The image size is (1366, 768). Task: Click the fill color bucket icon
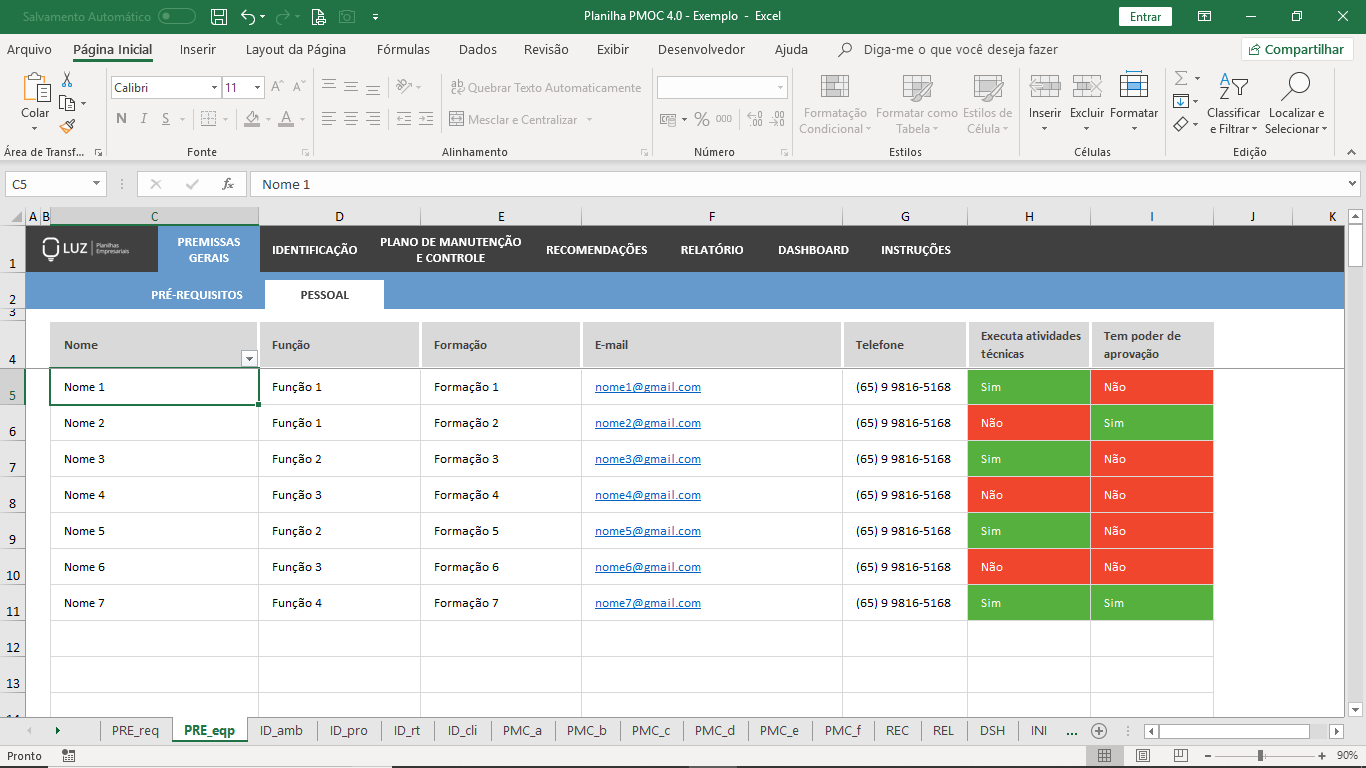point(251,119)
